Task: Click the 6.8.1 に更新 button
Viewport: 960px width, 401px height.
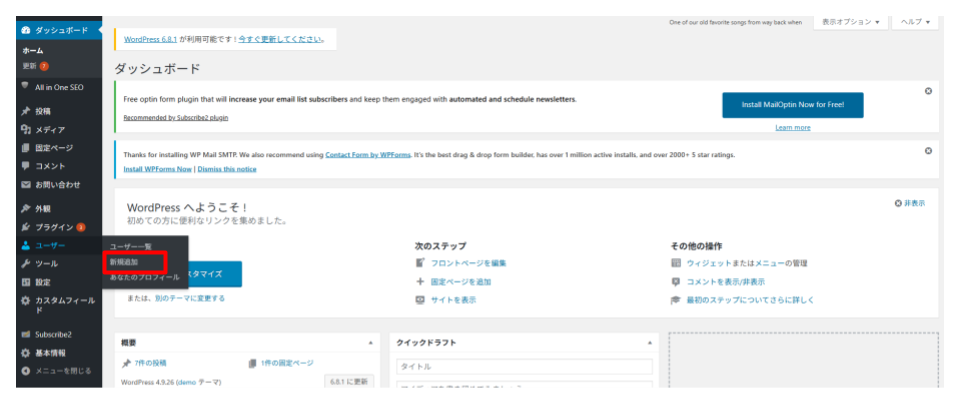Action: (348, 381)
